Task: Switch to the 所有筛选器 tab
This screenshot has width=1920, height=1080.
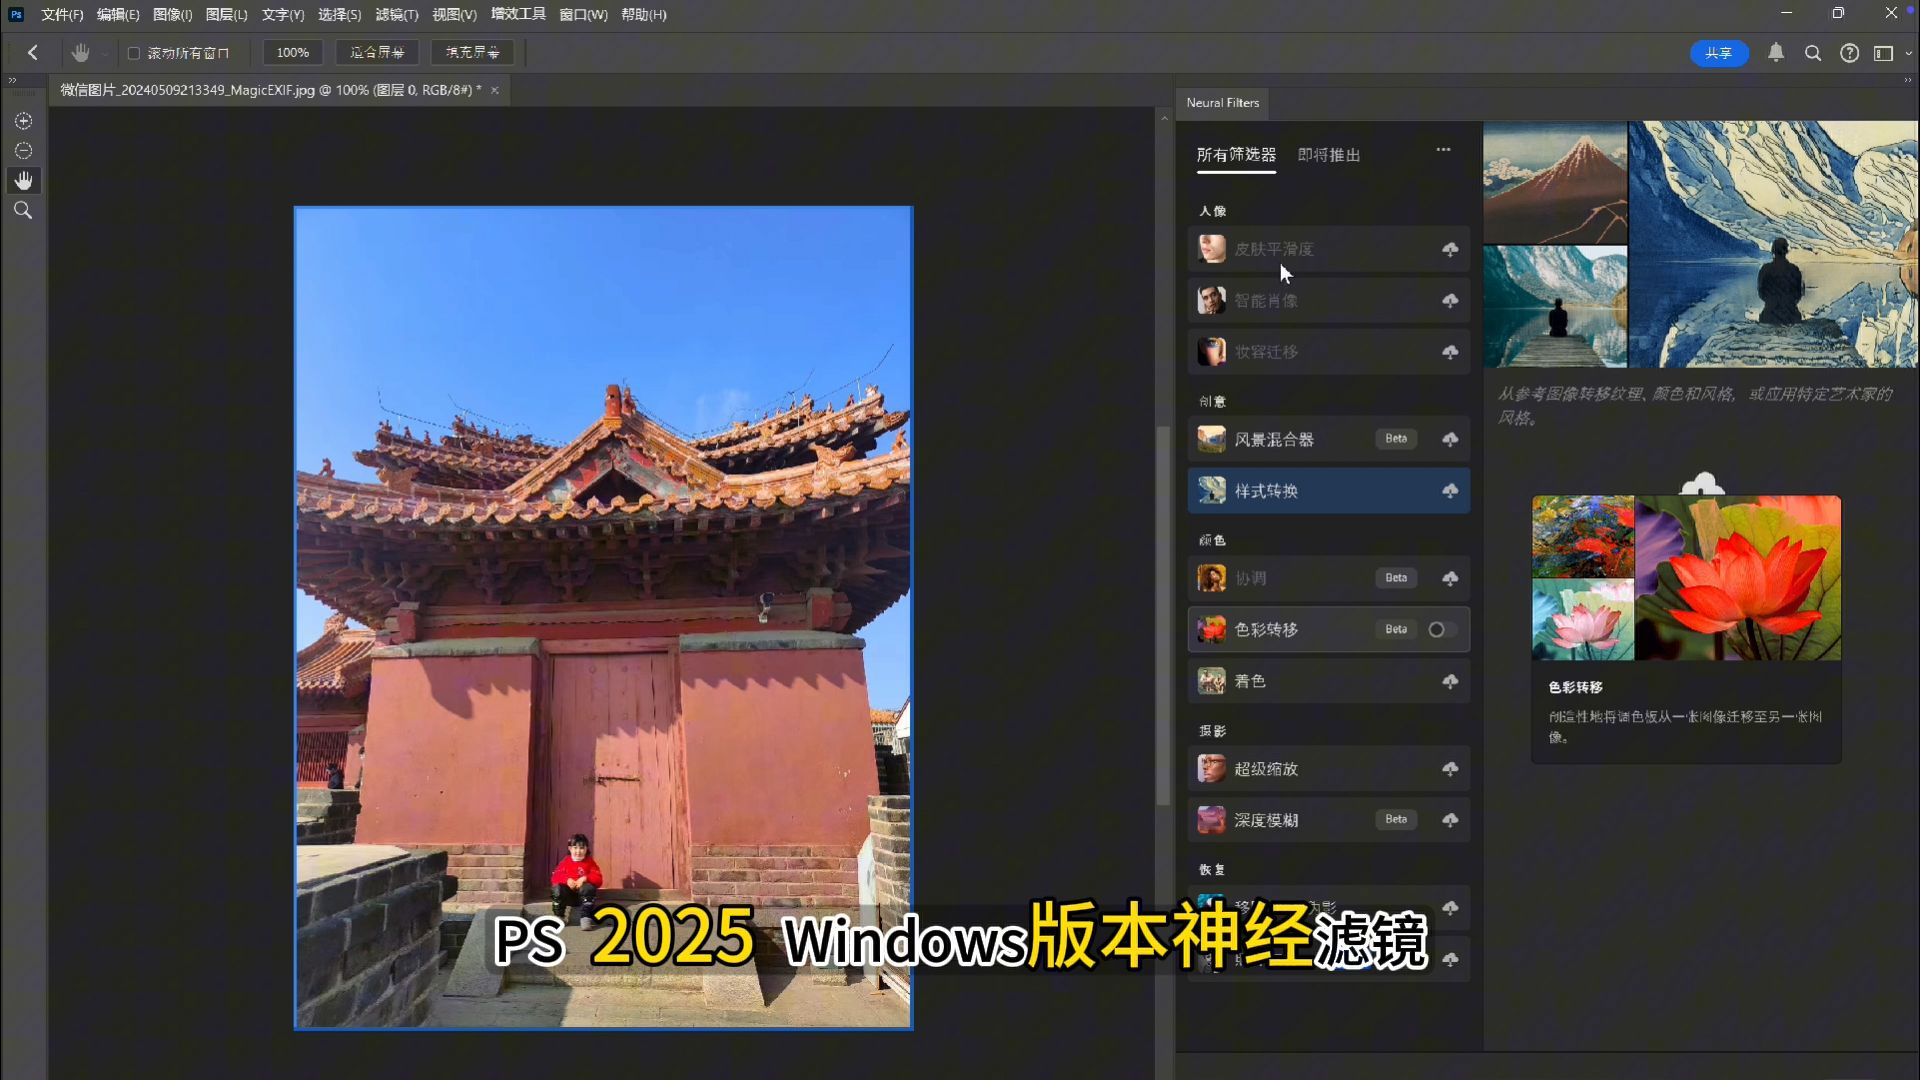Action: [1236, 155]
